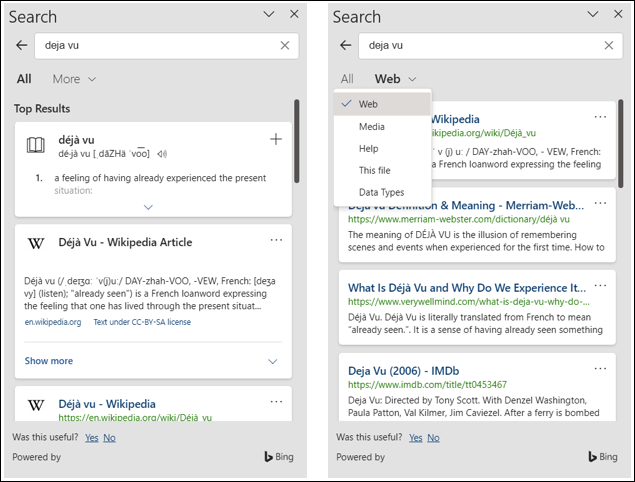Answer Yes to useful in left panel

[x=92, y=438]
